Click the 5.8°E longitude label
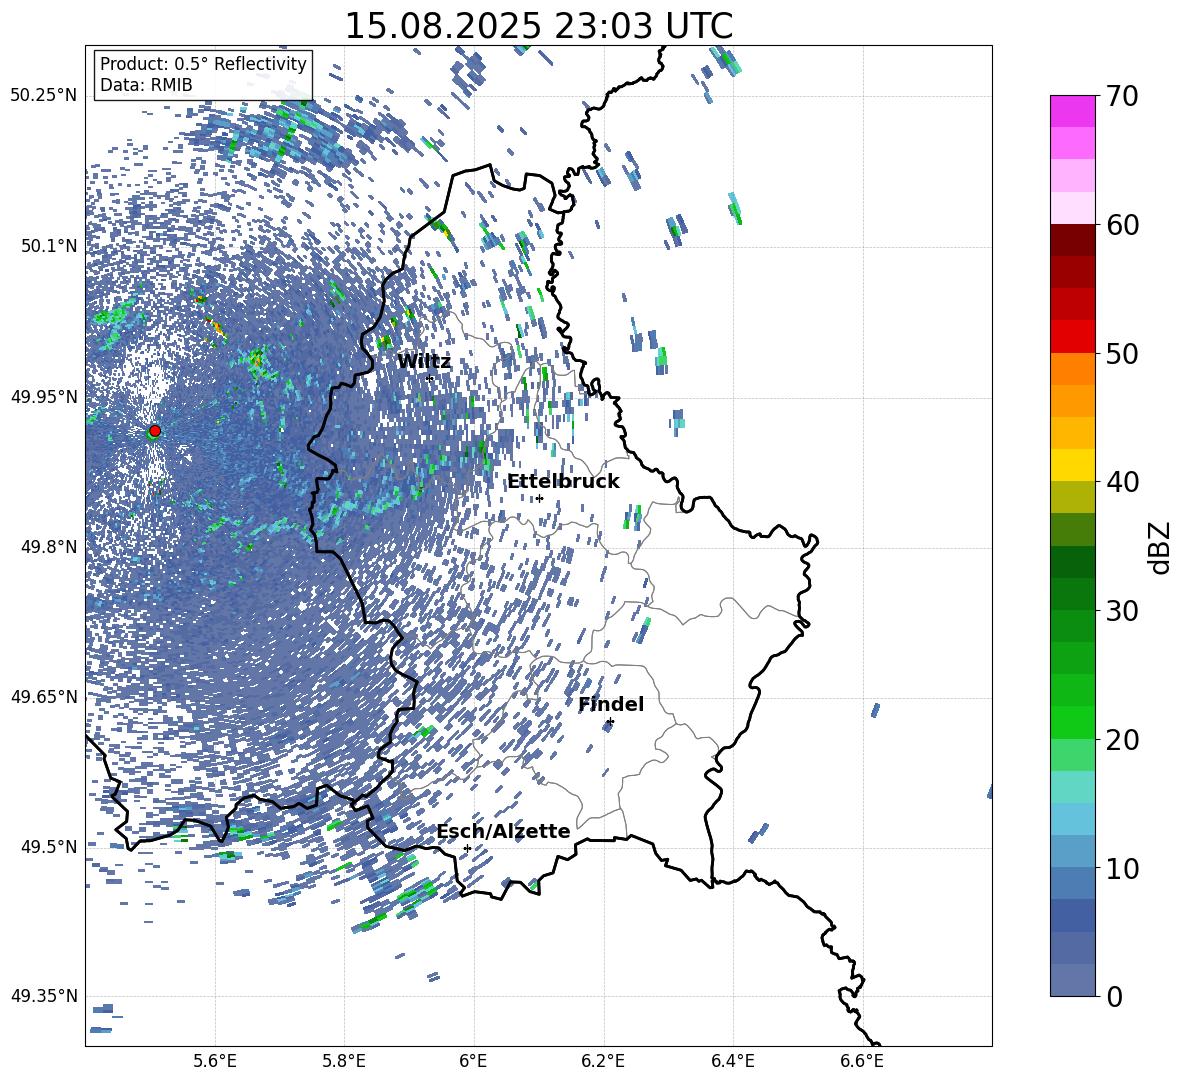The width and height of the screenshot is (1184, 1081). pyautogui.click(x=344, y=1061)
